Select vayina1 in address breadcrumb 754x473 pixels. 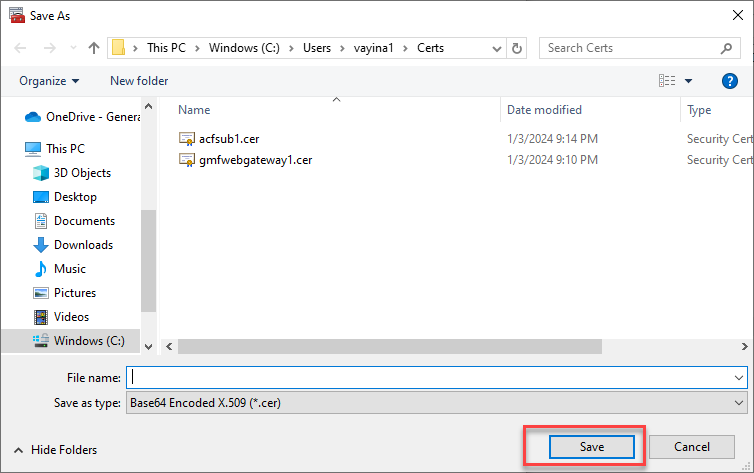coord(373,48)
